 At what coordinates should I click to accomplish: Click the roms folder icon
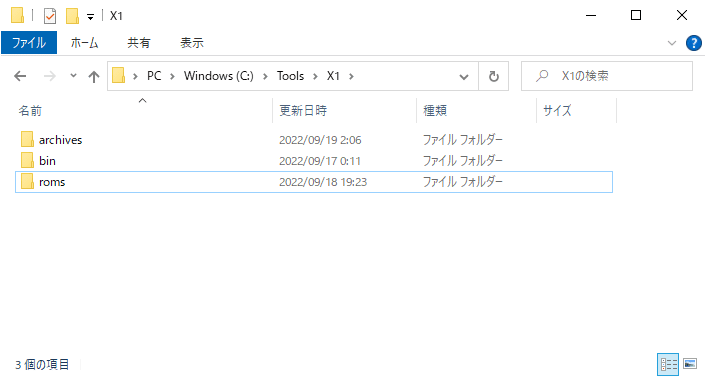[27, 181]
